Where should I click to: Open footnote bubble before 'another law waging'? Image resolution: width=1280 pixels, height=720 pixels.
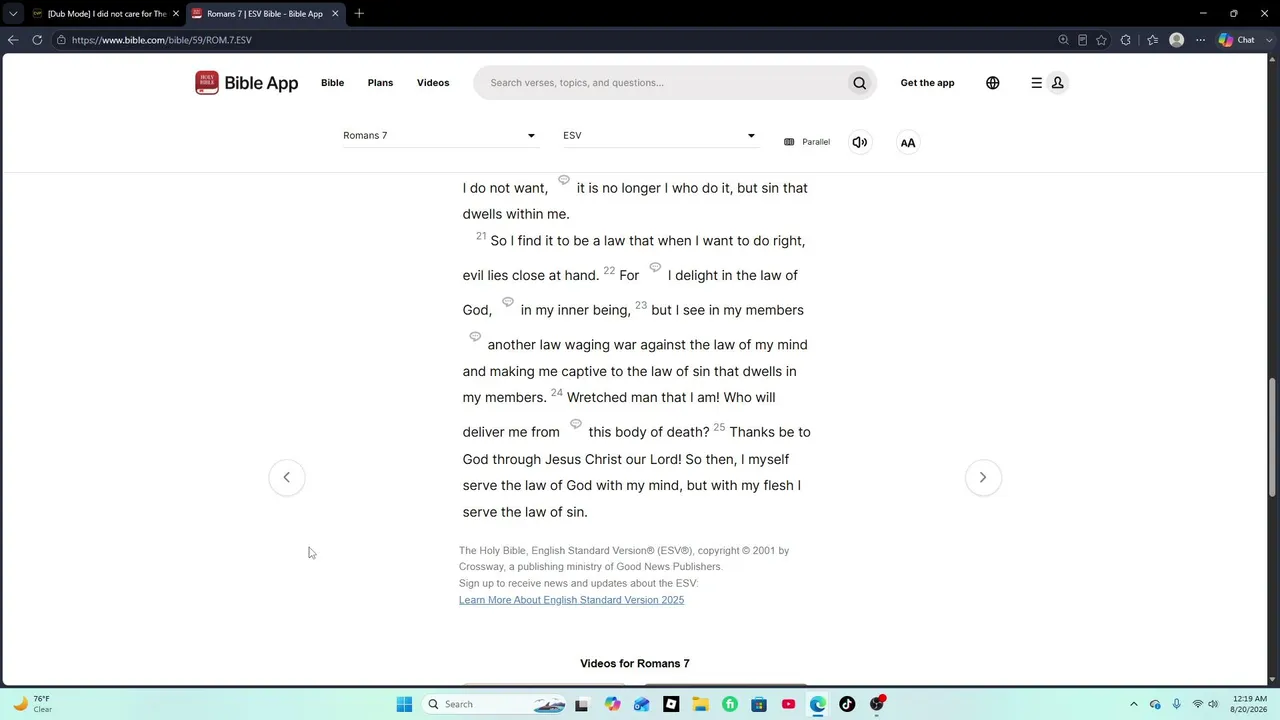[x=475, y=337]
